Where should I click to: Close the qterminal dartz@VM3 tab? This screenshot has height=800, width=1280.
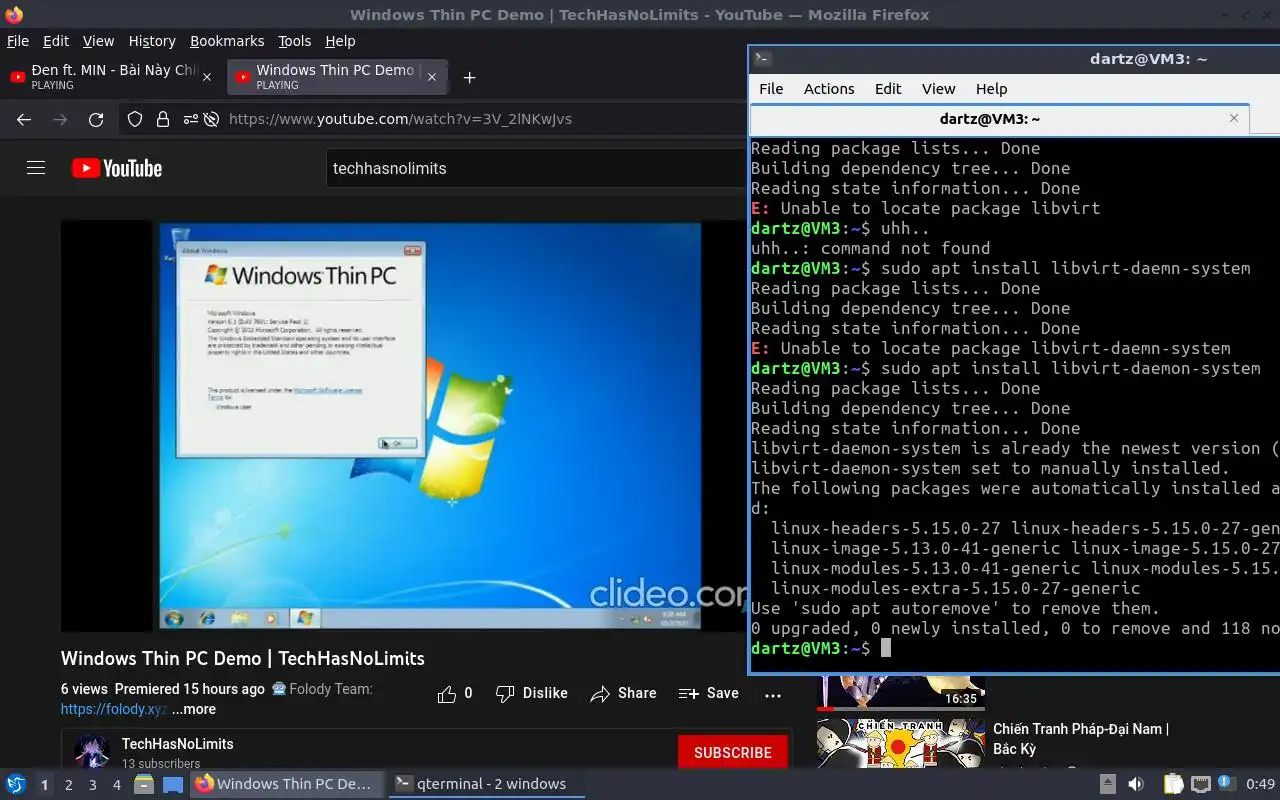(1234, 118)
